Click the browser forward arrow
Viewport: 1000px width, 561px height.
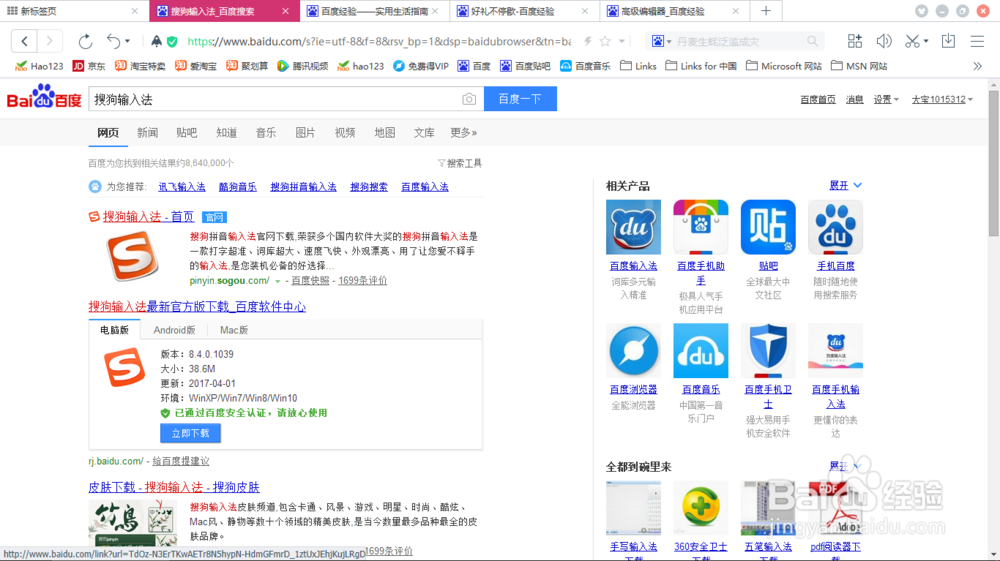(49, 41)
